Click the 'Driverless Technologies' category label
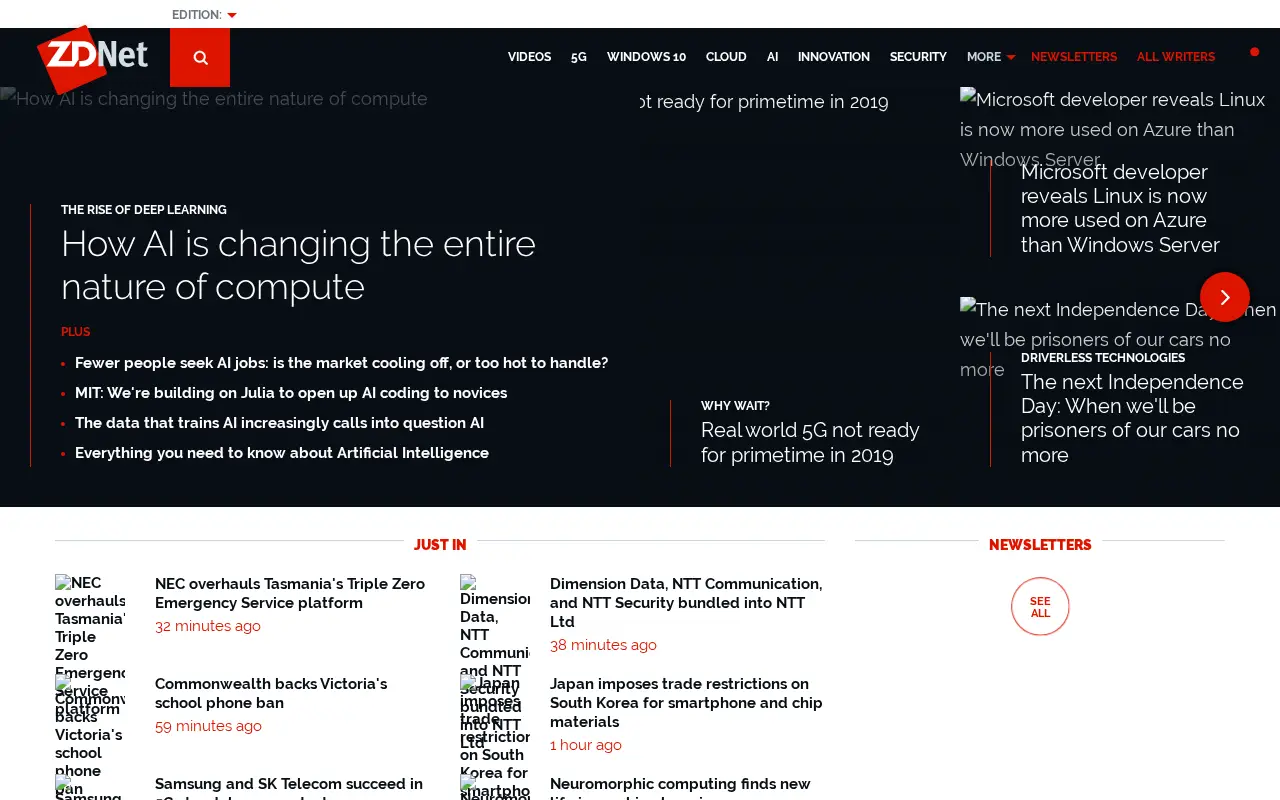Viewport: 1280px width, 800px height. [1103, 358]
